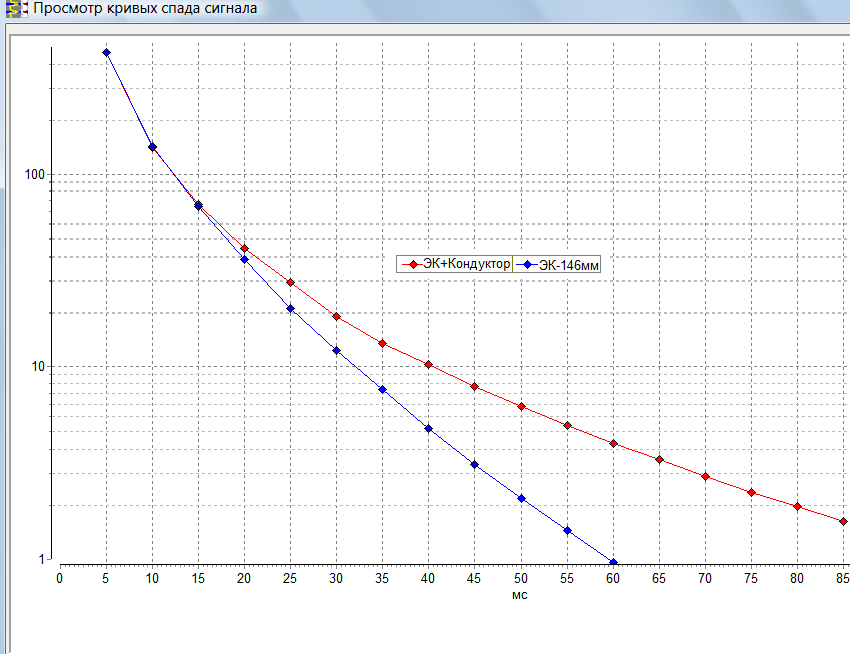Viewport: 850px width, 654px height.
Task: Click the red data point at 85 мс
Action: [843, 522]
